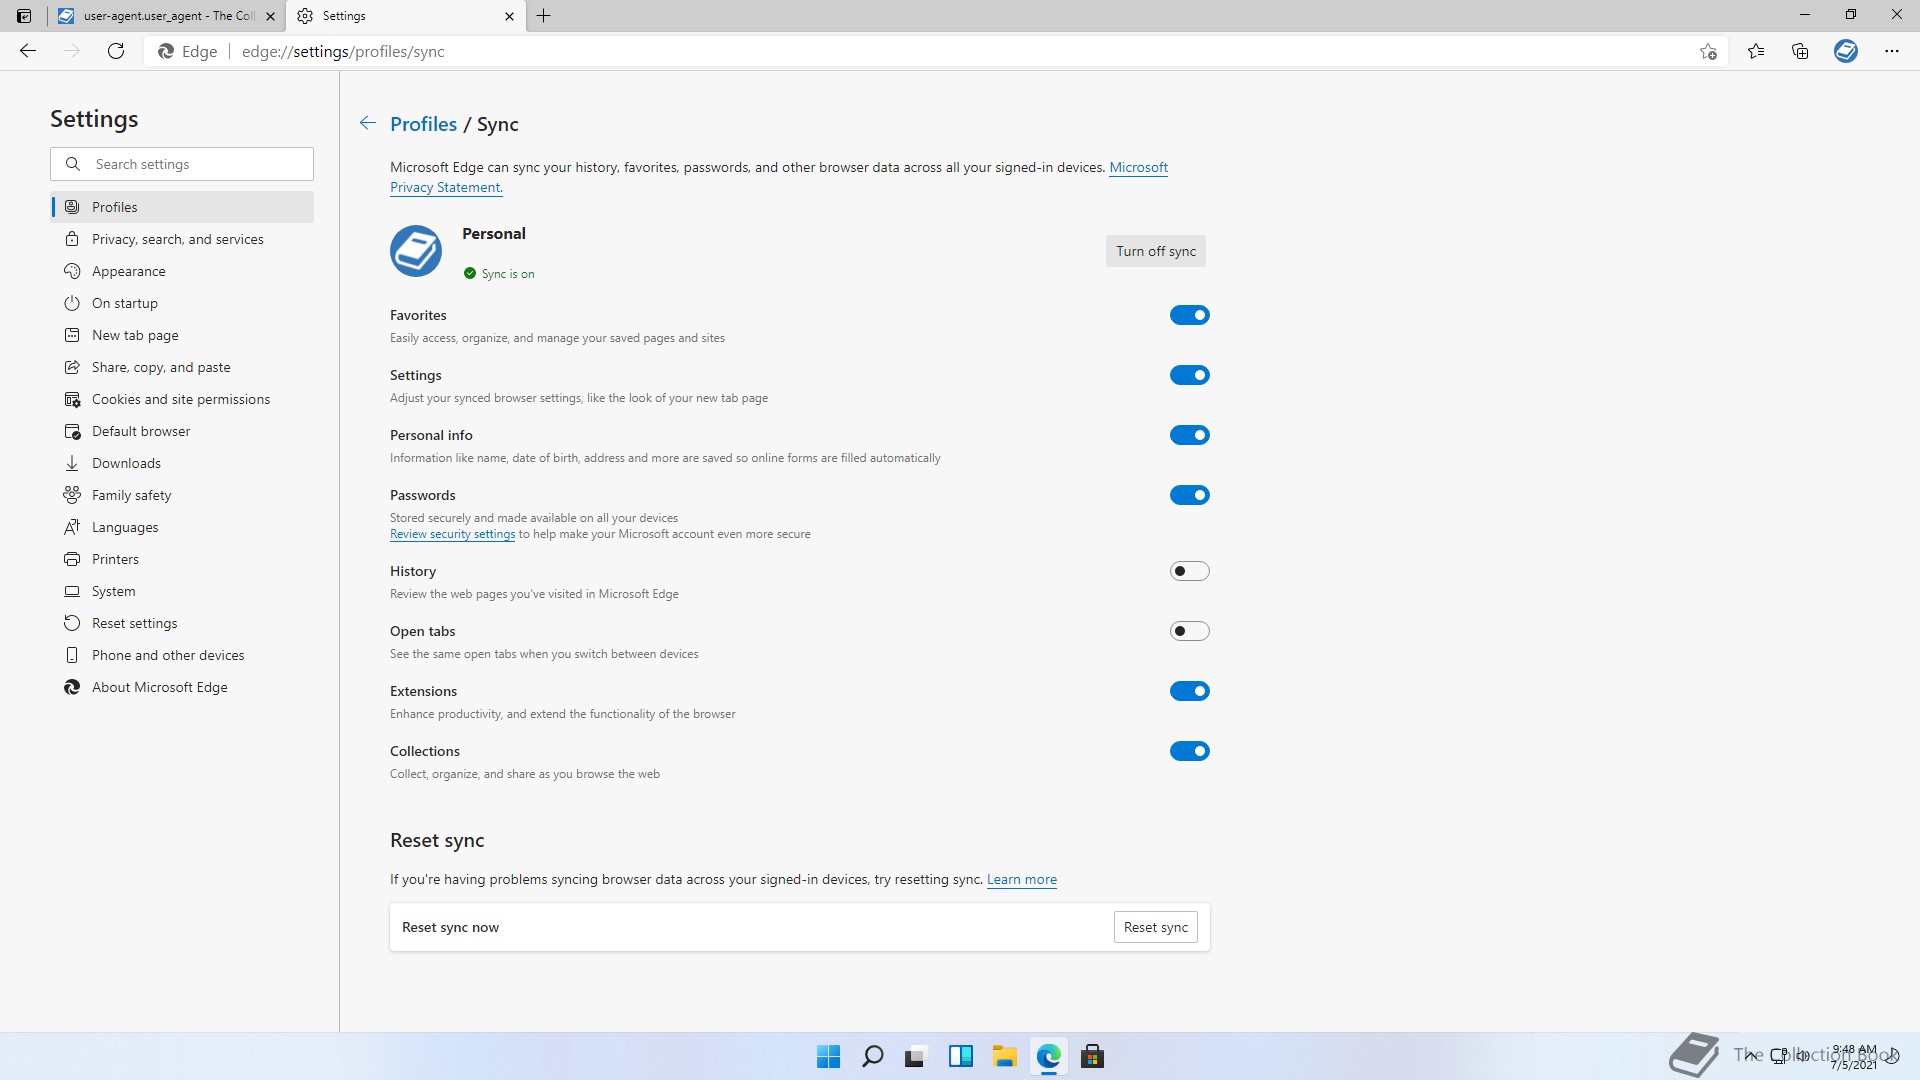Open Share, copy, and paste
The image size is (1920, 1080).
182,367
